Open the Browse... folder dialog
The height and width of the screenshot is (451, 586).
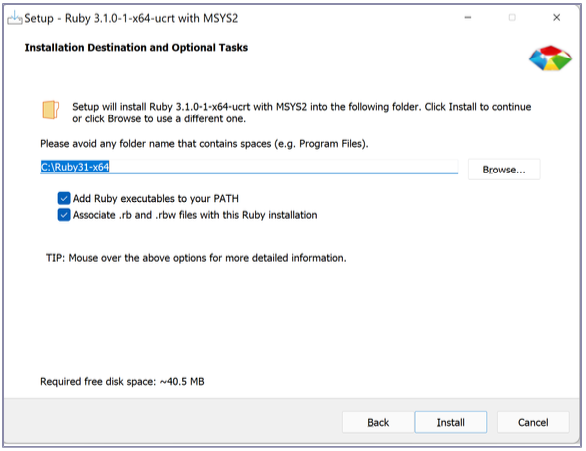pyautogui.click(x=504, y=170)
